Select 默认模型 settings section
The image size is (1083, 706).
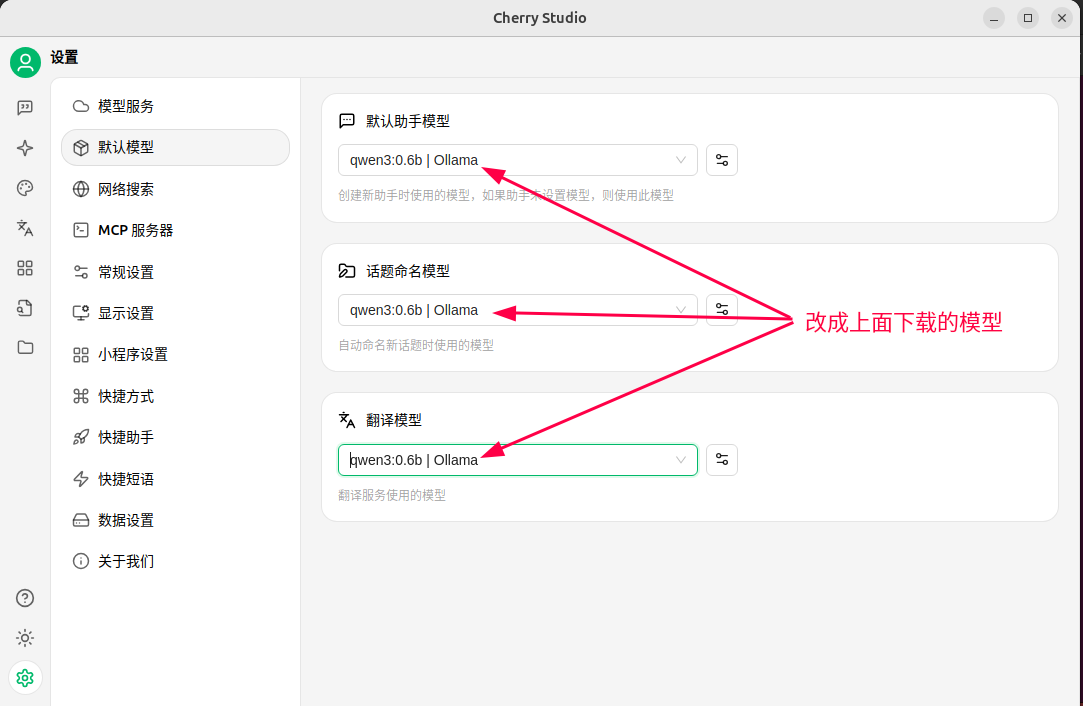(175, 147)
